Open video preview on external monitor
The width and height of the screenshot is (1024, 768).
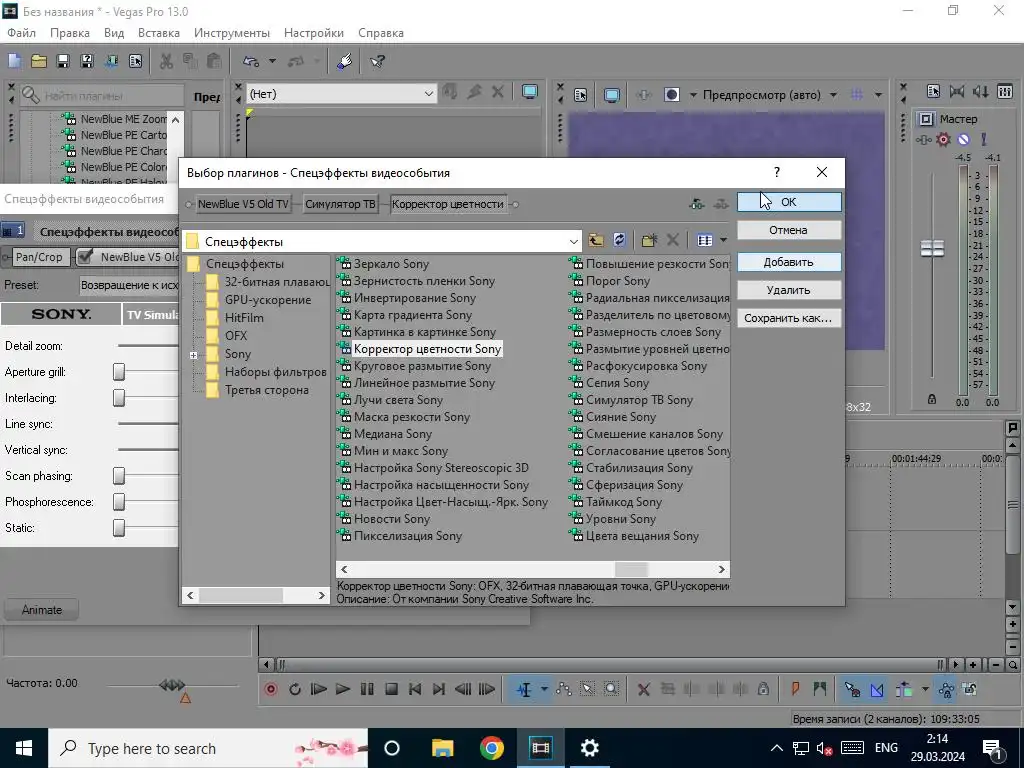pyautogui.click(x=611, y=95)
